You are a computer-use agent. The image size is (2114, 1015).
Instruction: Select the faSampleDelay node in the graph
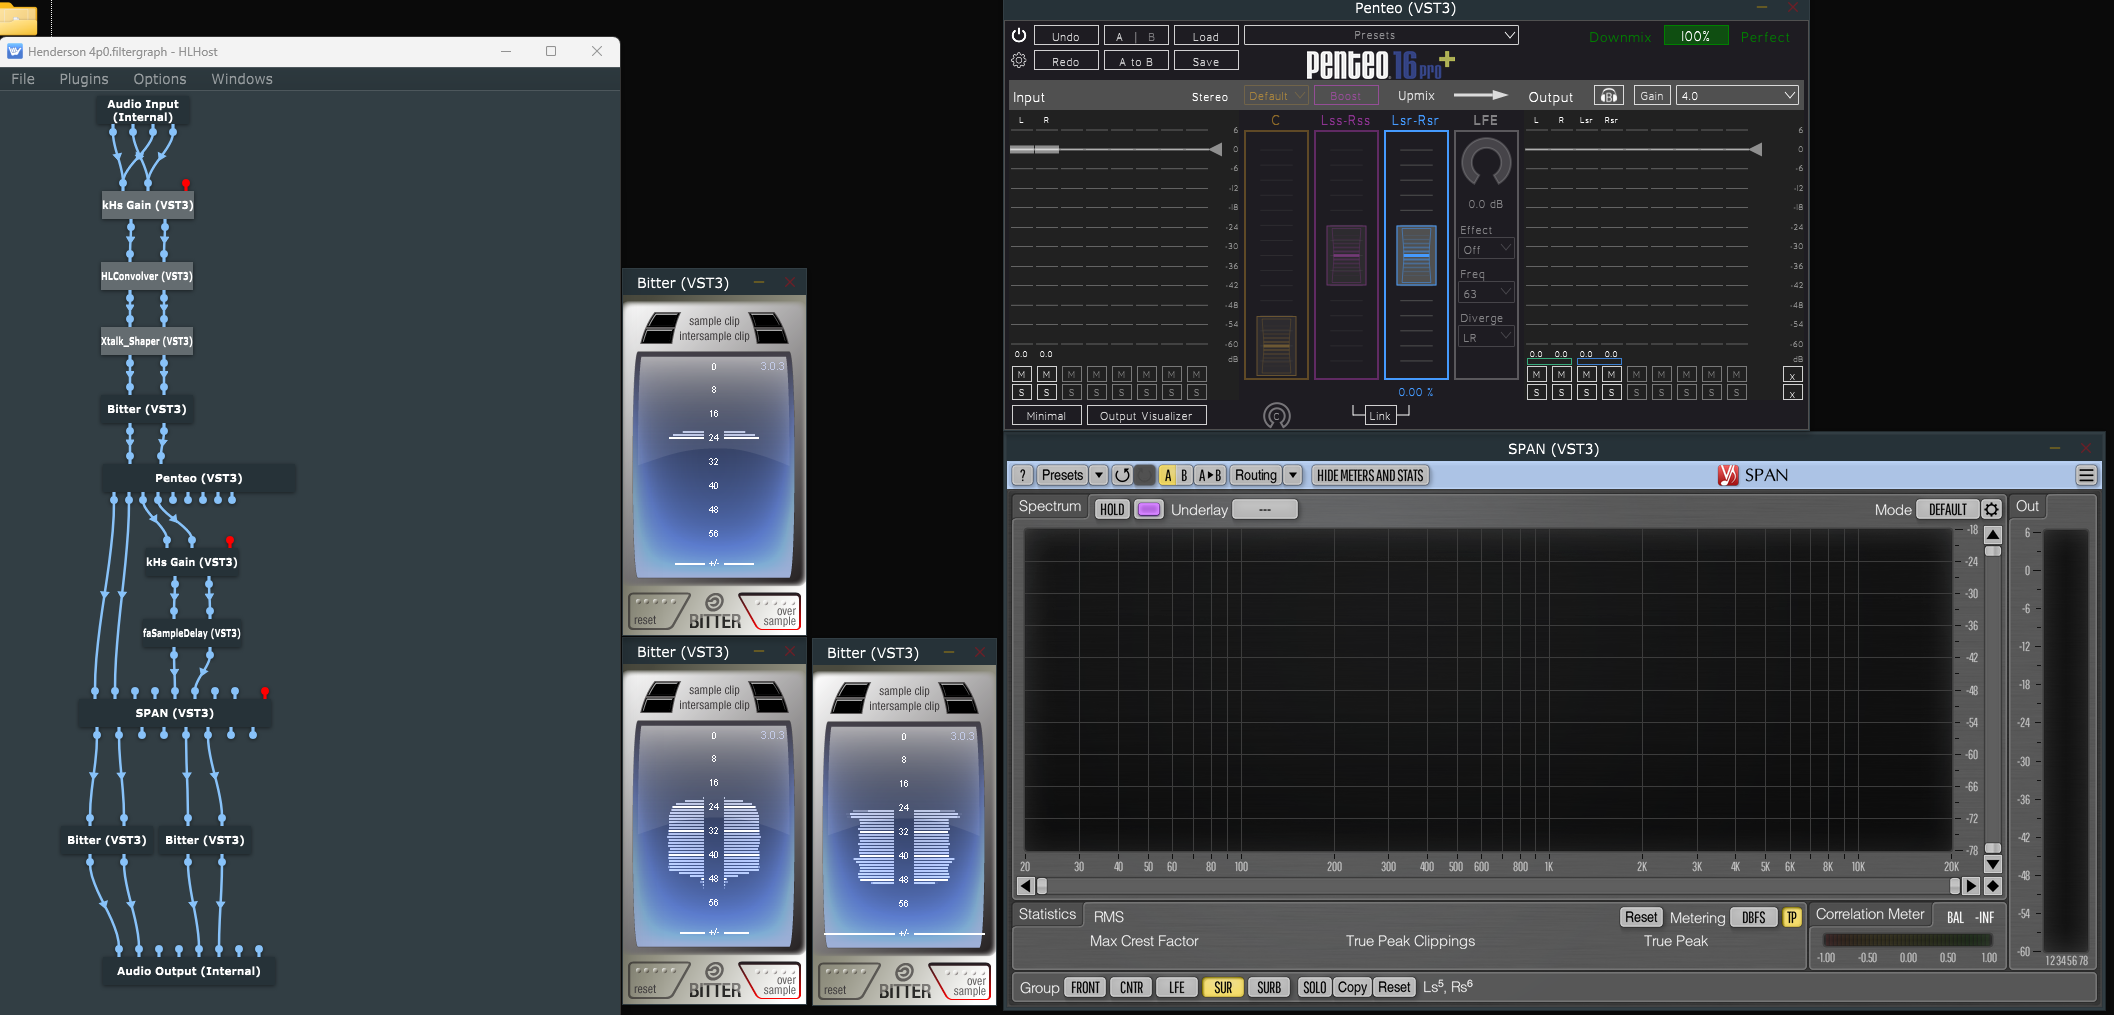[191, 633]
